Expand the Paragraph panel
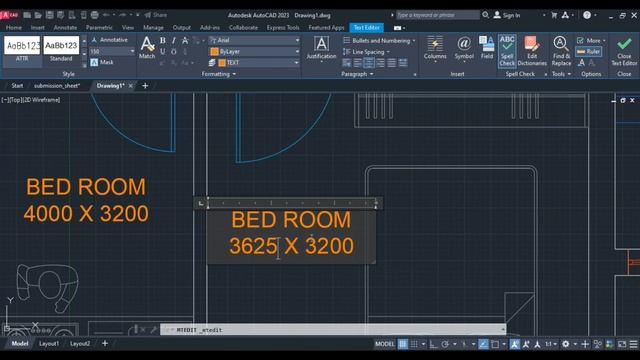This screenshot has width=640, height=360. 357,74
